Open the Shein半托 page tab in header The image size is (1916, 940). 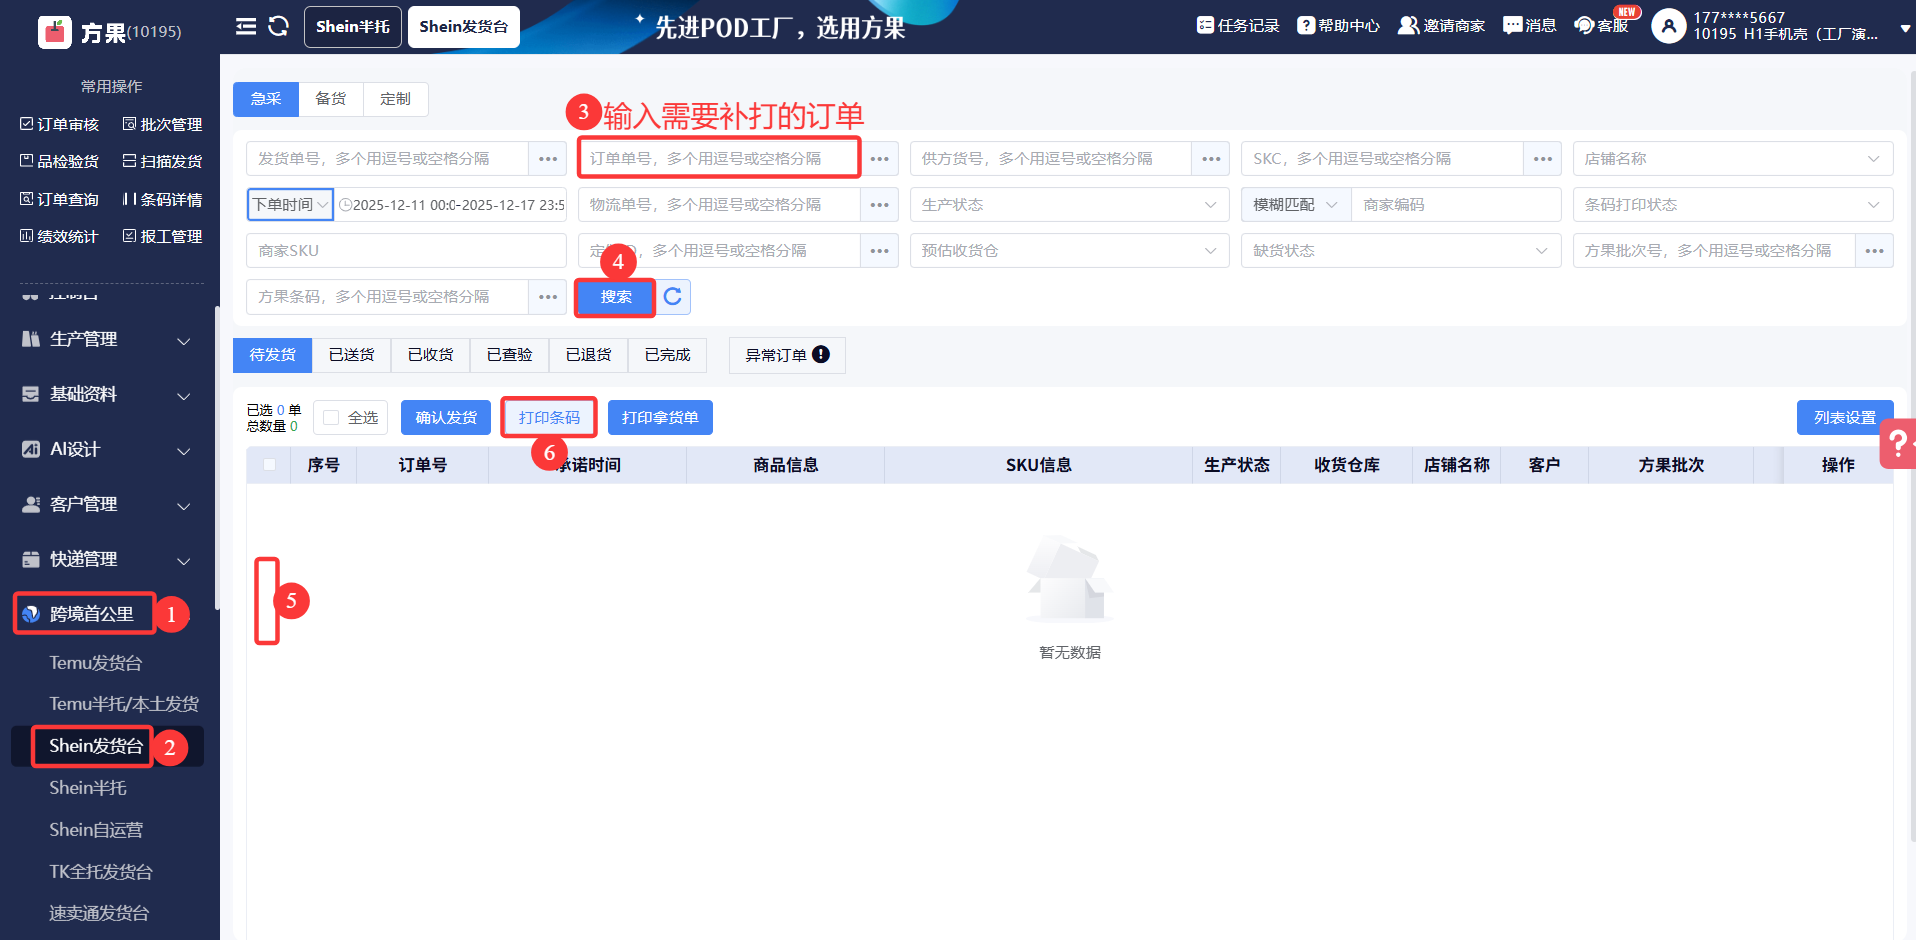coord(353,27)
